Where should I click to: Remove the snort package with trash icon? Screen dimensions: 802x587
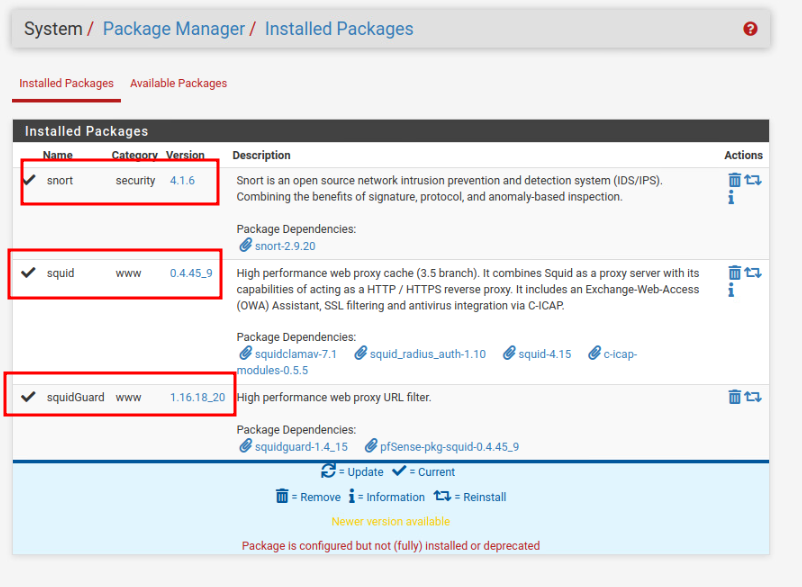point(734,180)
